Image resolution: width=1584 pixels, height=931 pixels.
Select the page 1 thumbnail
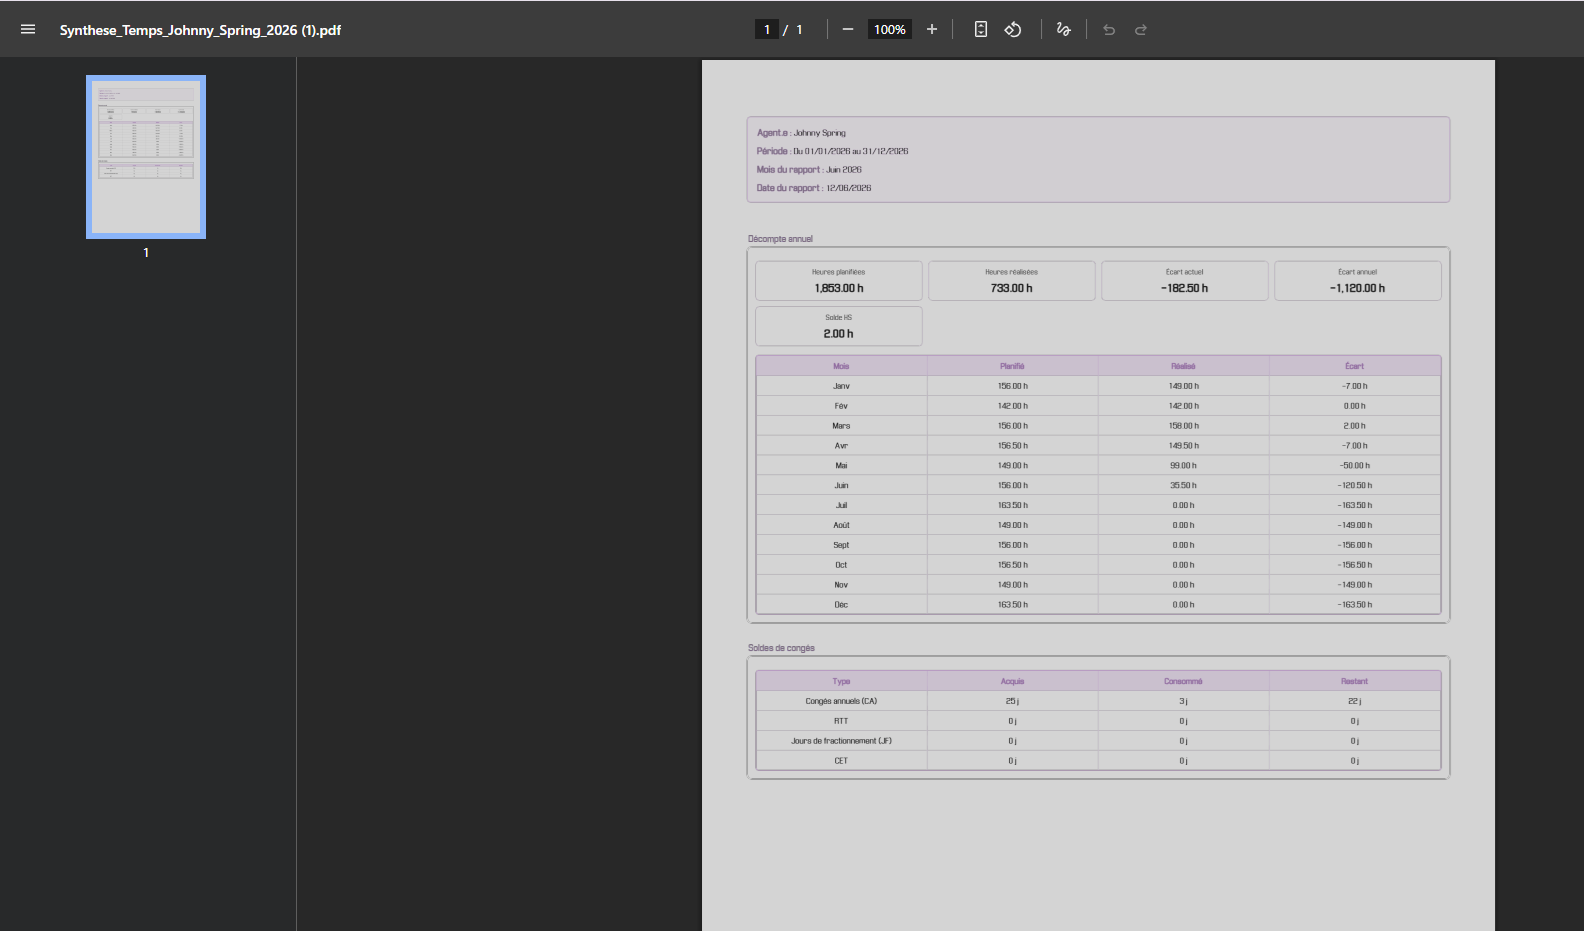(x=146, y=157)
